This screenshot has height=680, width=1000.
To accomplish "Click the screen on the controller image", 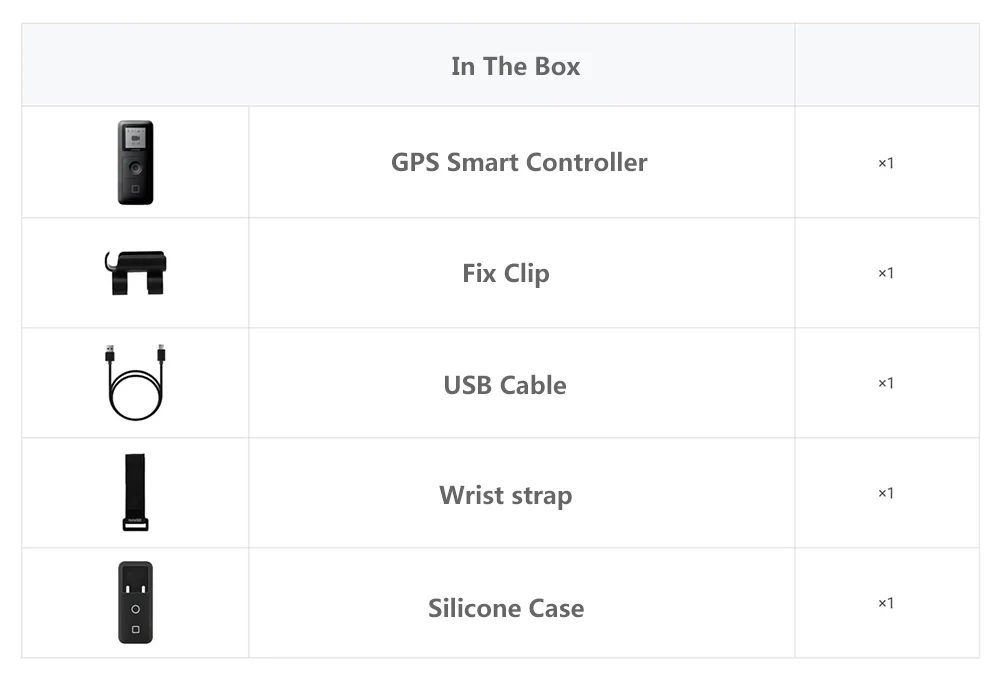I will click(135, 137).
